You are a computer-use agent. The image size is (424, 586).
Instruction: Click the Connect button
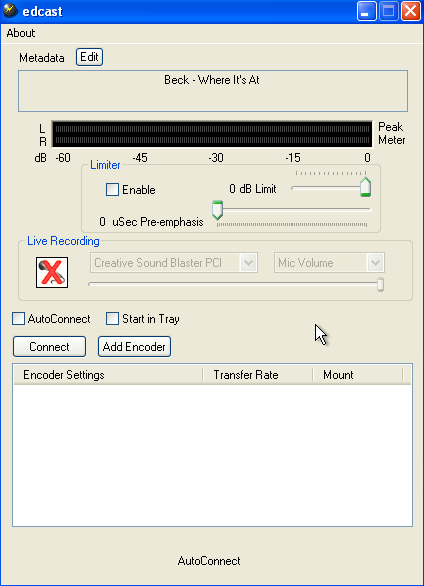pyautogui.click(x=49, y=347)
